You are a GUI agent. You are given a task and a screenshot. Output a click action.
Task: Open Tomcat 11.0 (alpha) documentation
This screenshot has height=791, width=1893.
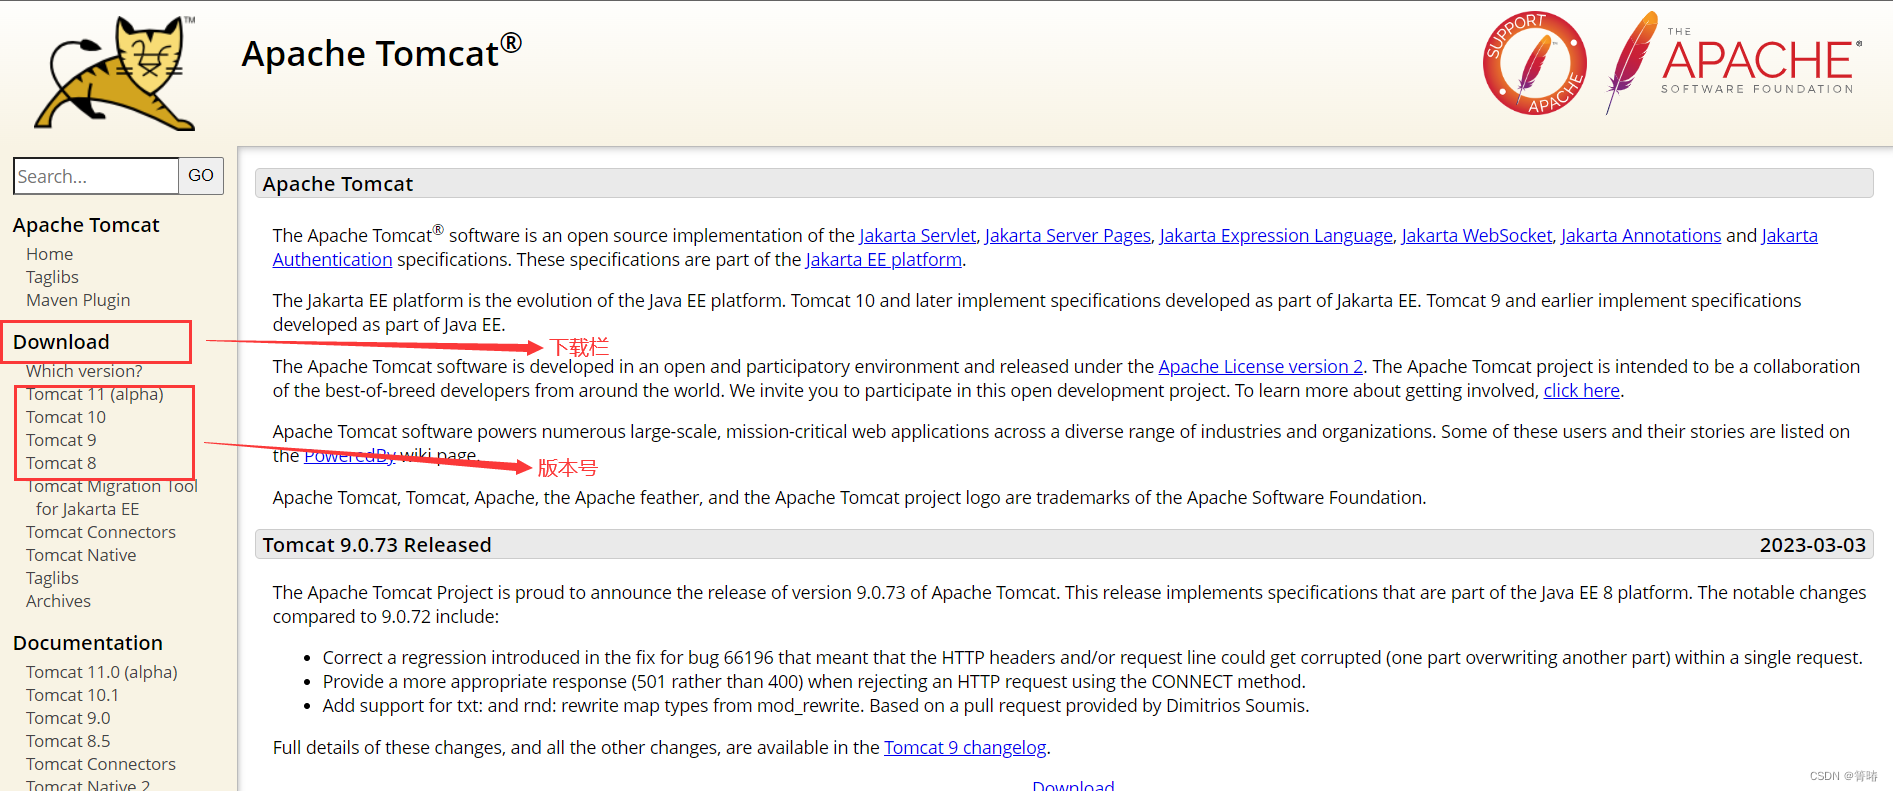click(x=102, y=672)
